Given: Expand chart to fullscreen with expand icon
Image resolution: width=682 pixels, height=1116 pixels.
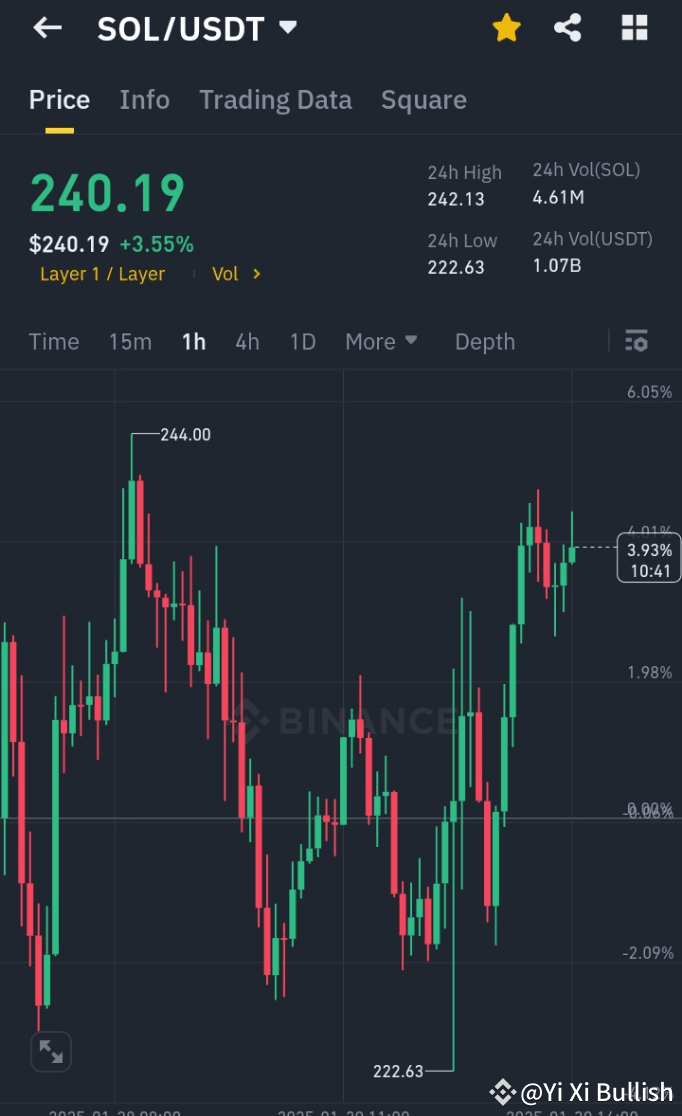Looking at the screenshot, I should point(51,1051).
